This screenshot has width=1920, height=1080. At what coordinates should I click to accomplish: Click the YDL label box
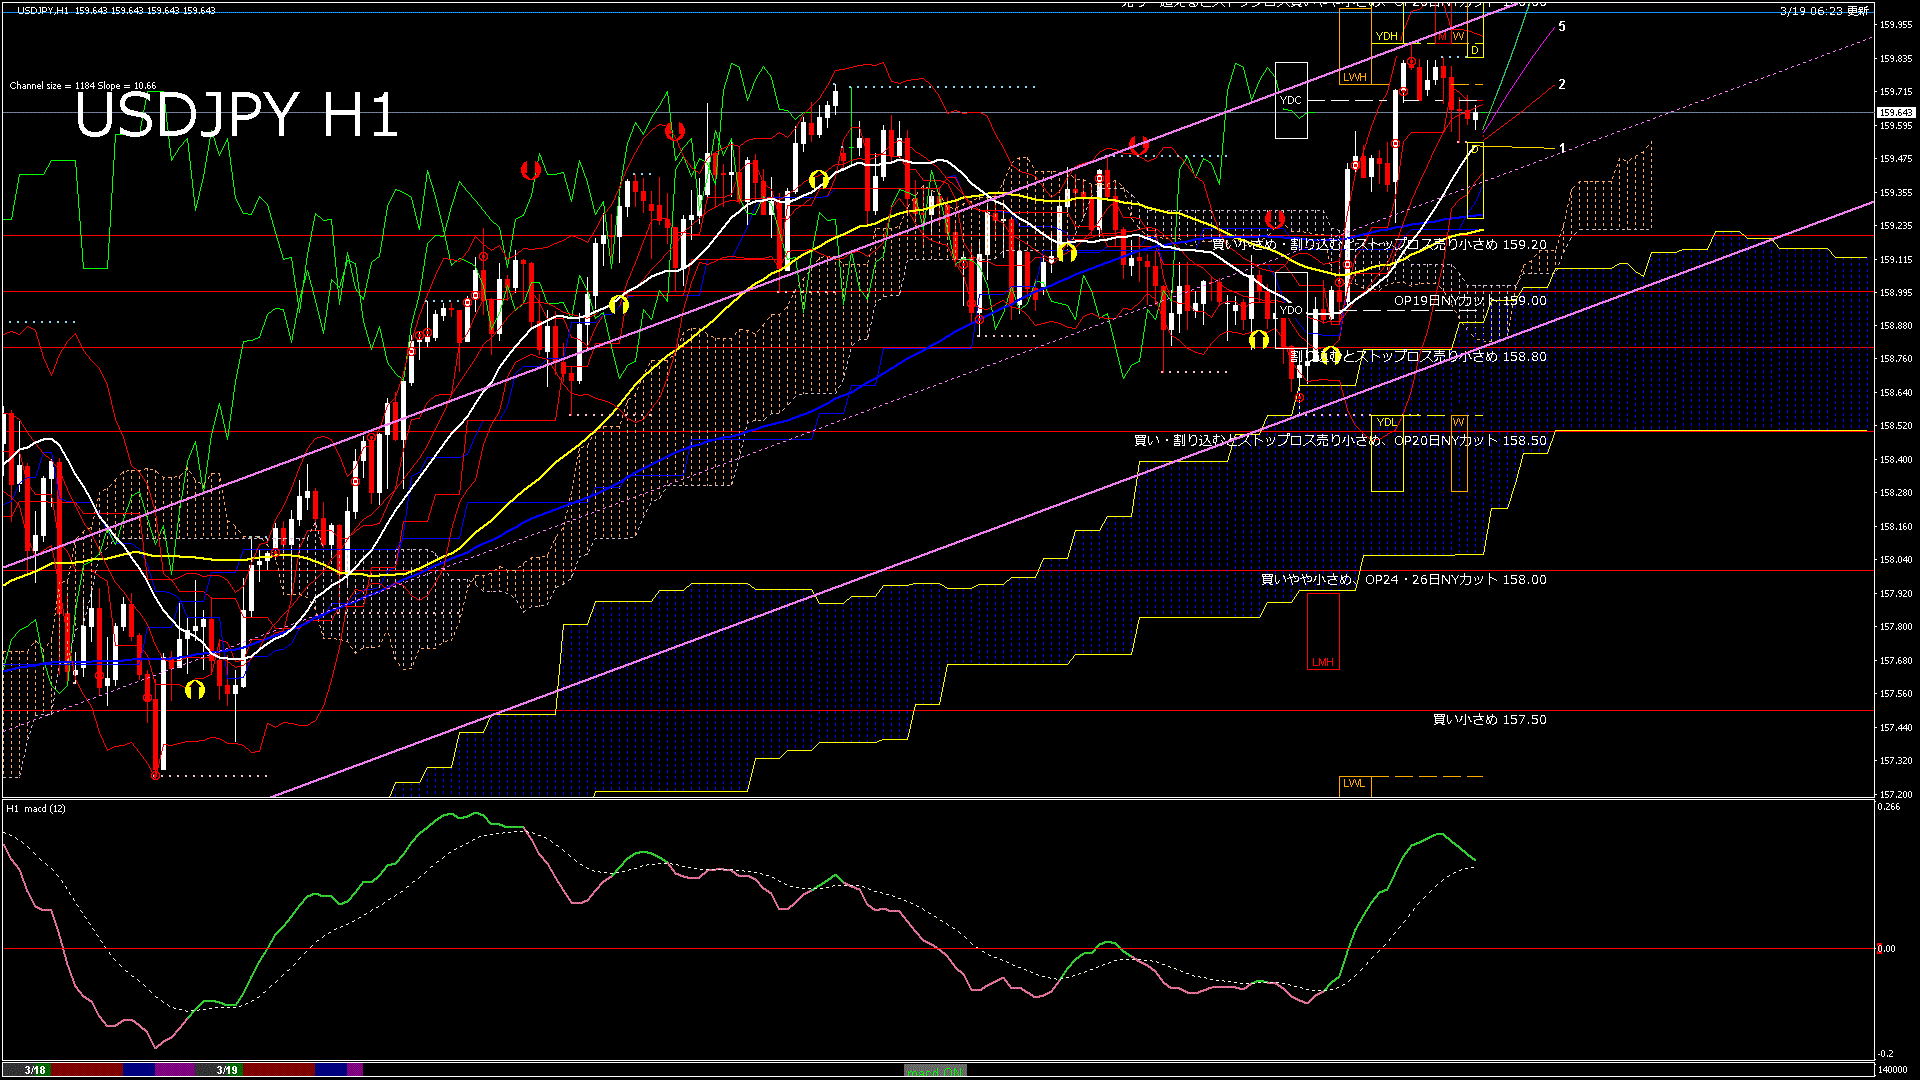point(1386,422)
